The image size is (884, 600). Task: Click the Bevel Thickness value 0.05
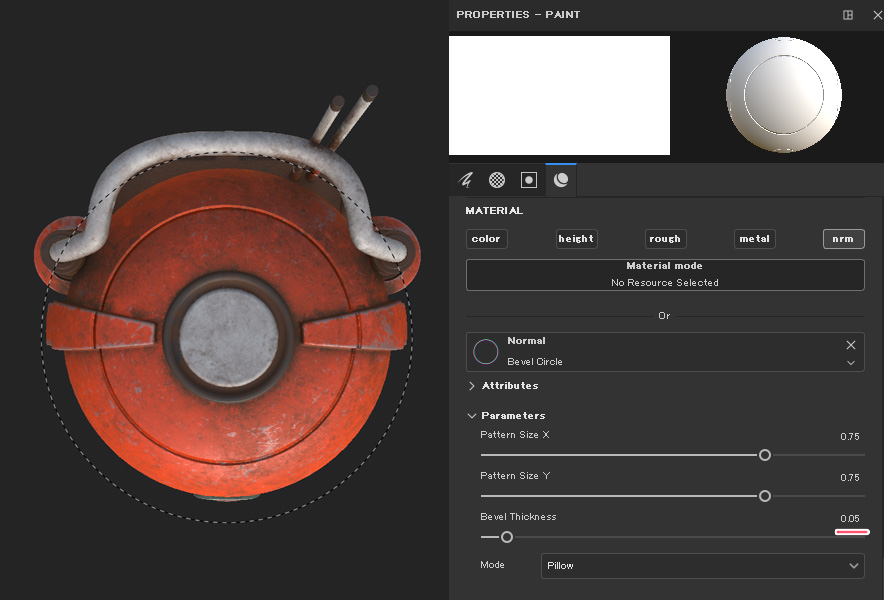coord(849,519)
